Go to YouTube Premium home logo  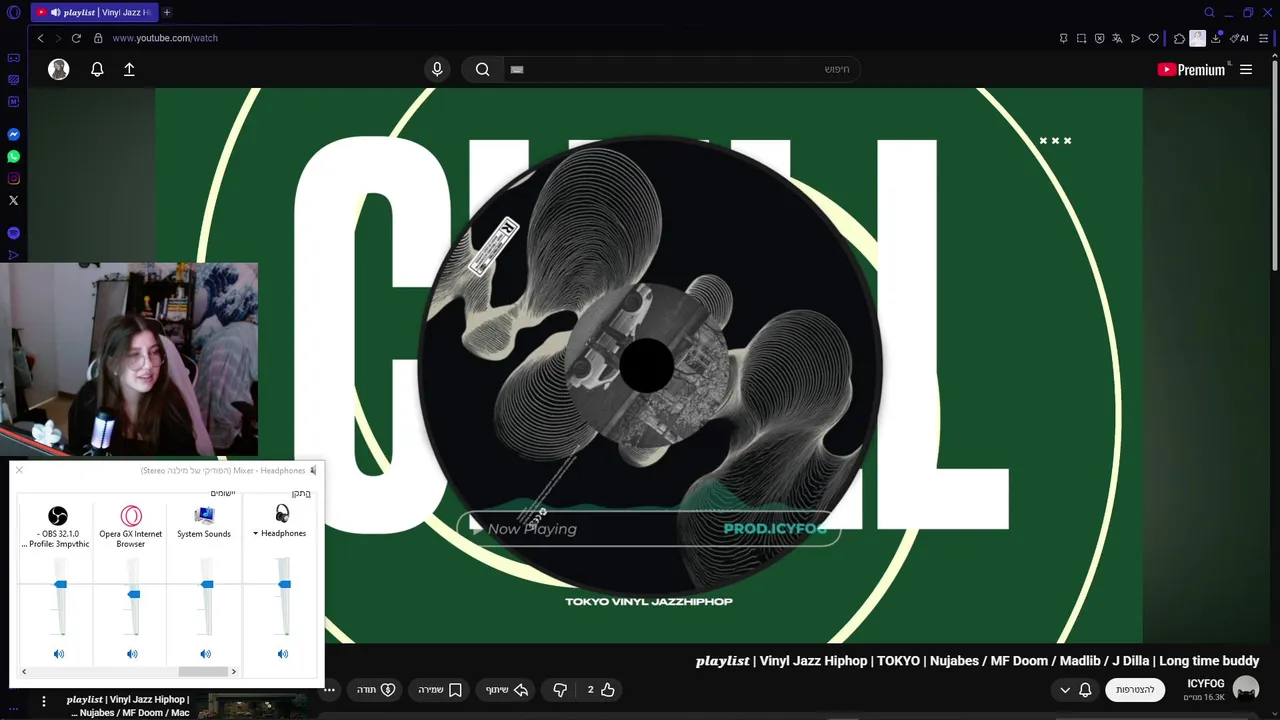1191,69
